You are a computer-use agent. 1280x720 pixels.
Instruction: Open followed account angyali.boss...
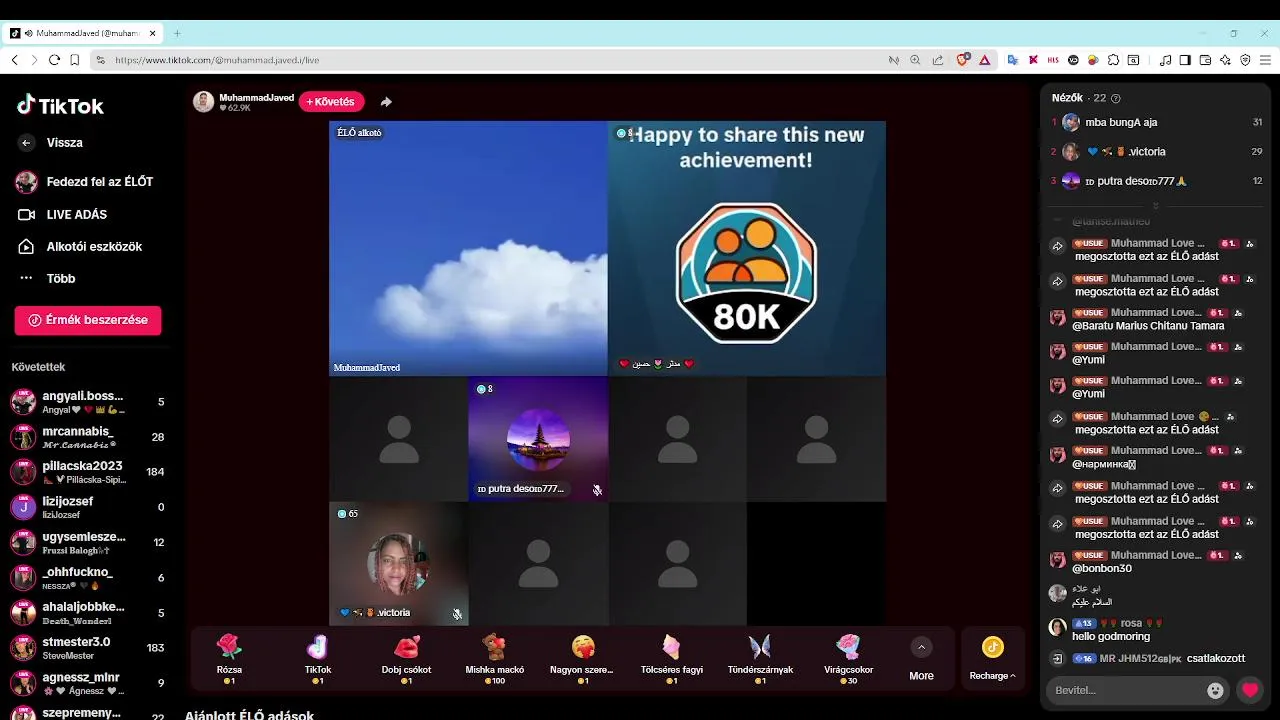[88, 402]
